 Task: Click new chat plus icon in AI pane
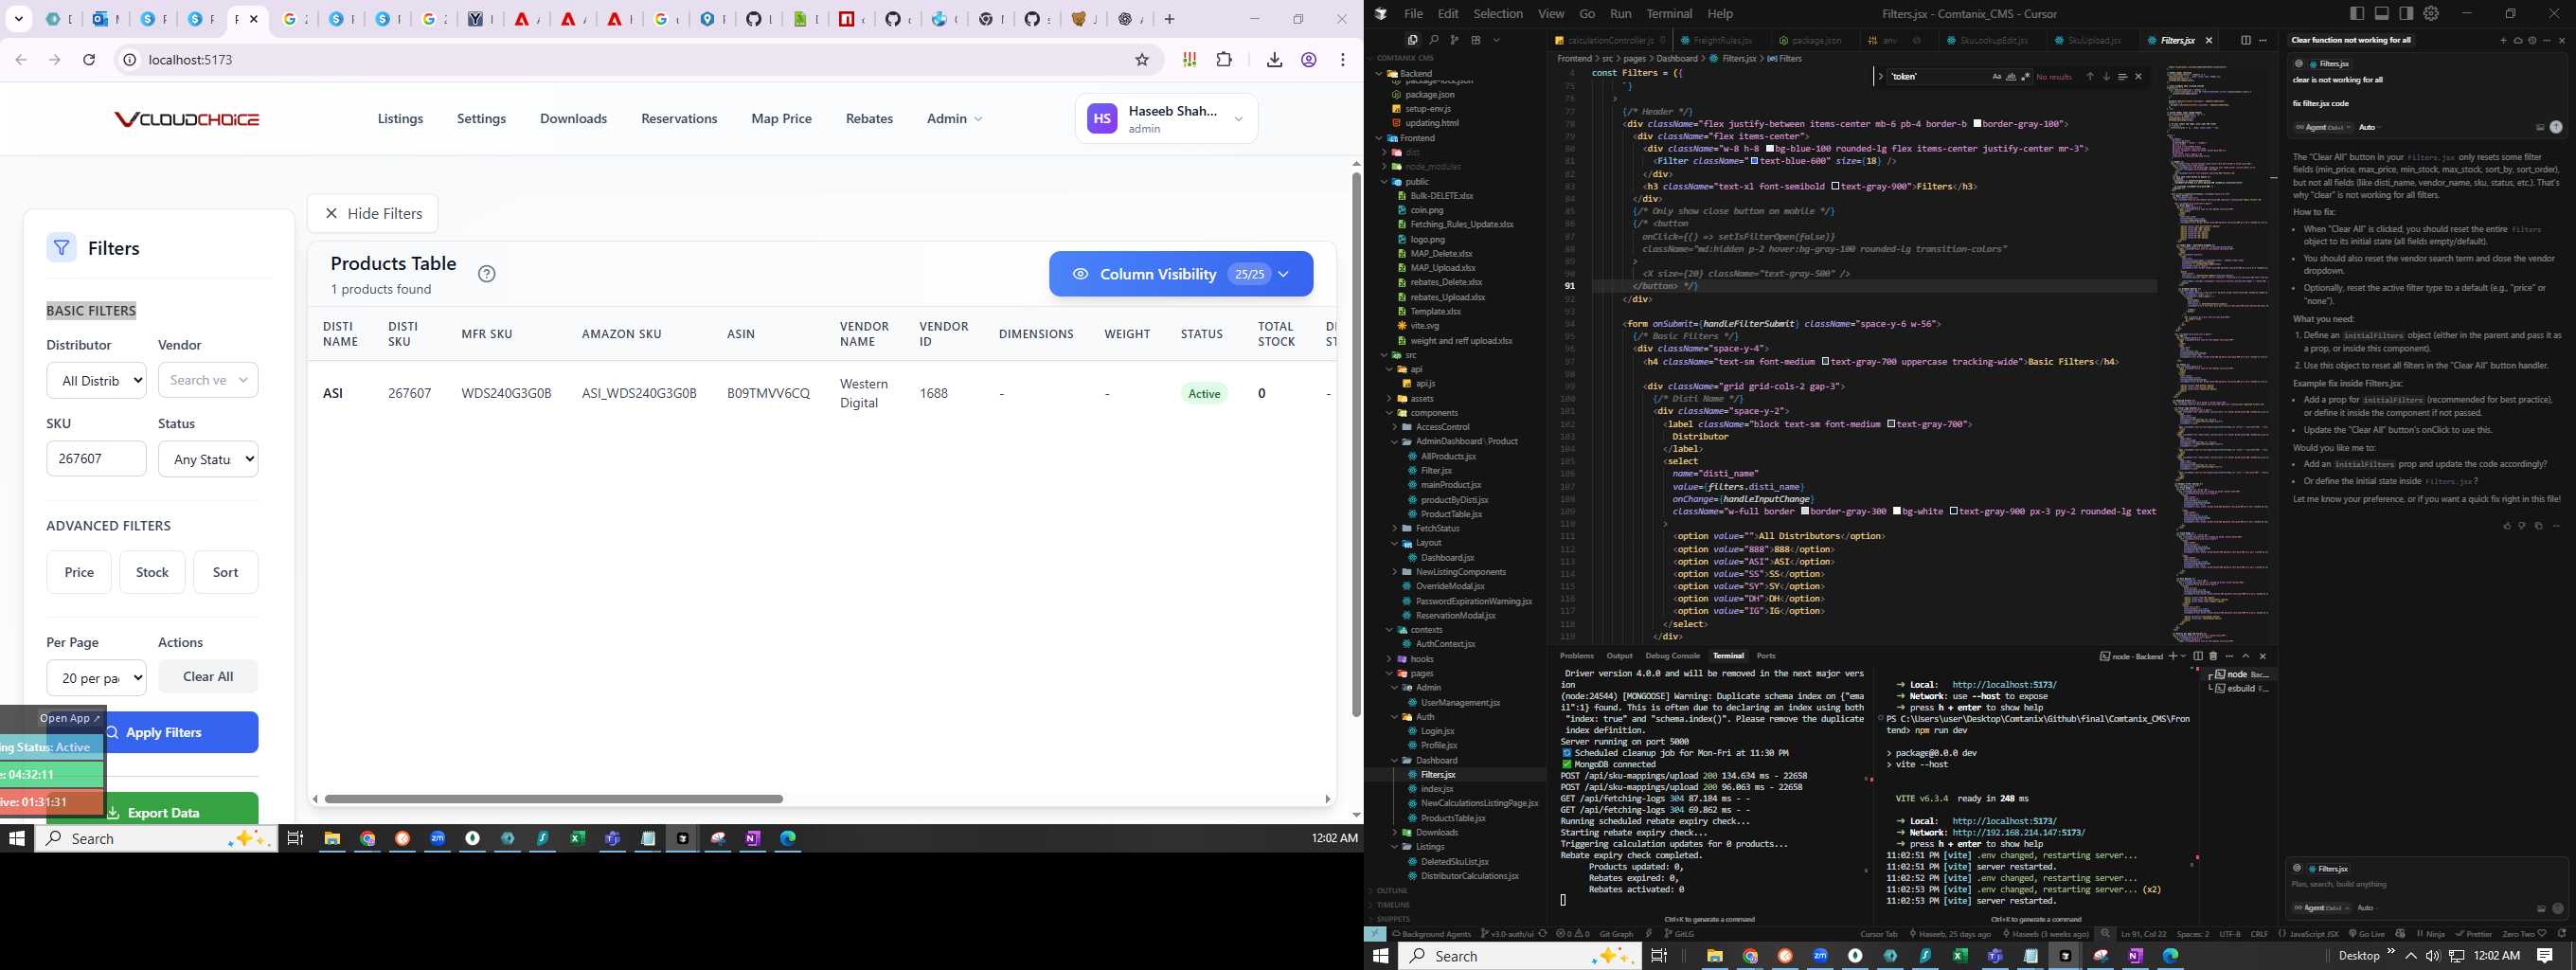pyautogui.click(x=2504, y=40)
